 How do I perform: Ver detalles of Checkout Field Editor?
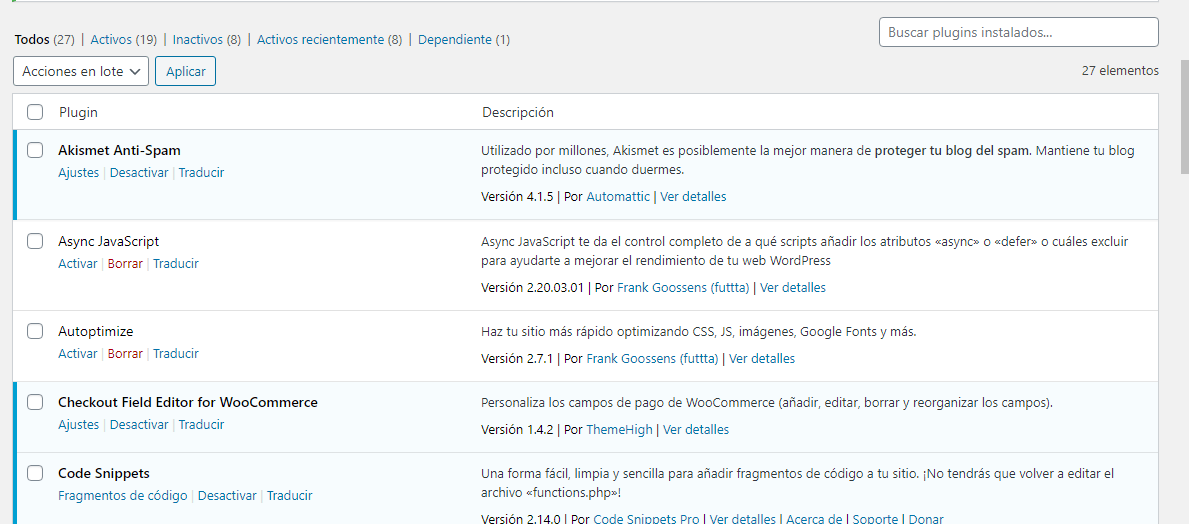[x=696, y=429]
